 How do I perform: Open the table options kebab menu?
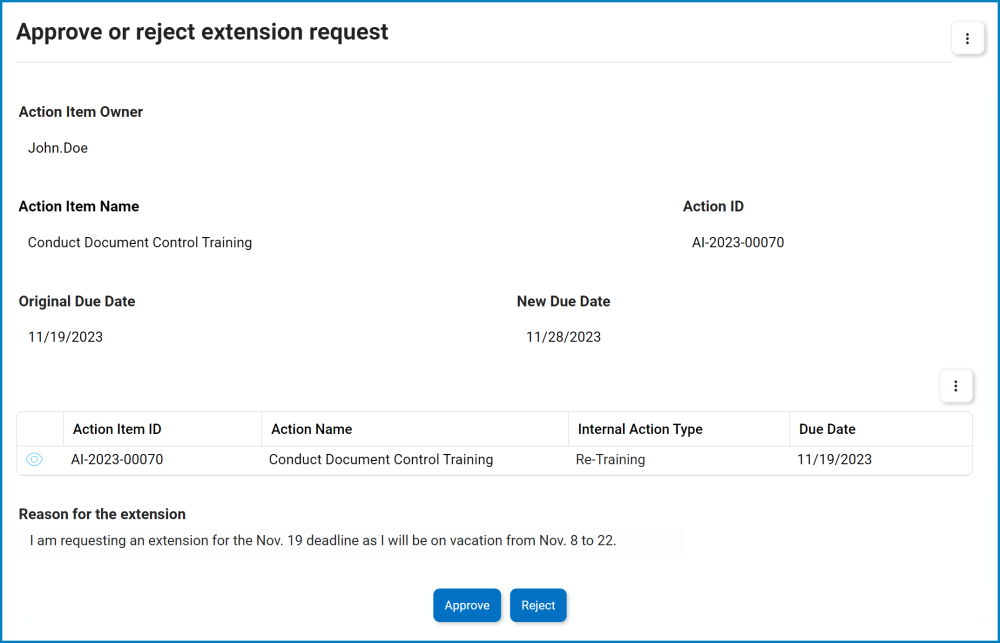956,386
